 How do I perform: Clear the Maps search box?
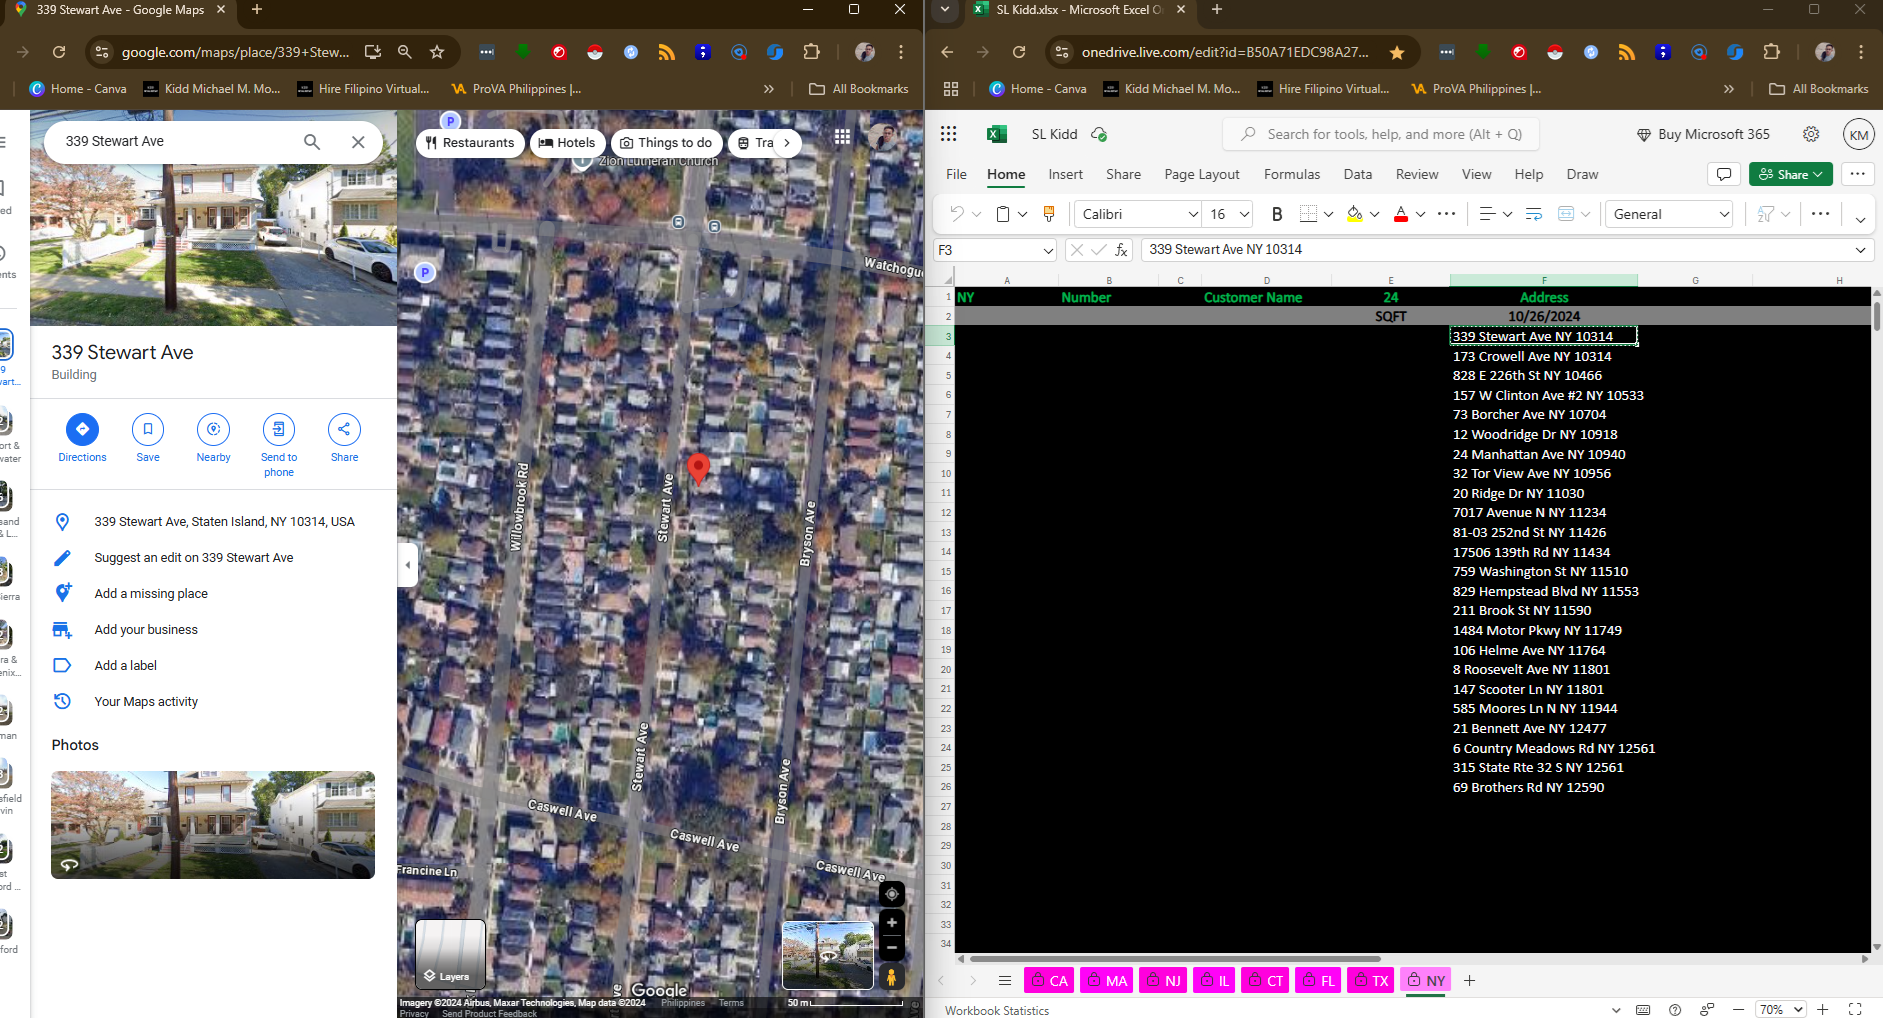coord(358,142)
